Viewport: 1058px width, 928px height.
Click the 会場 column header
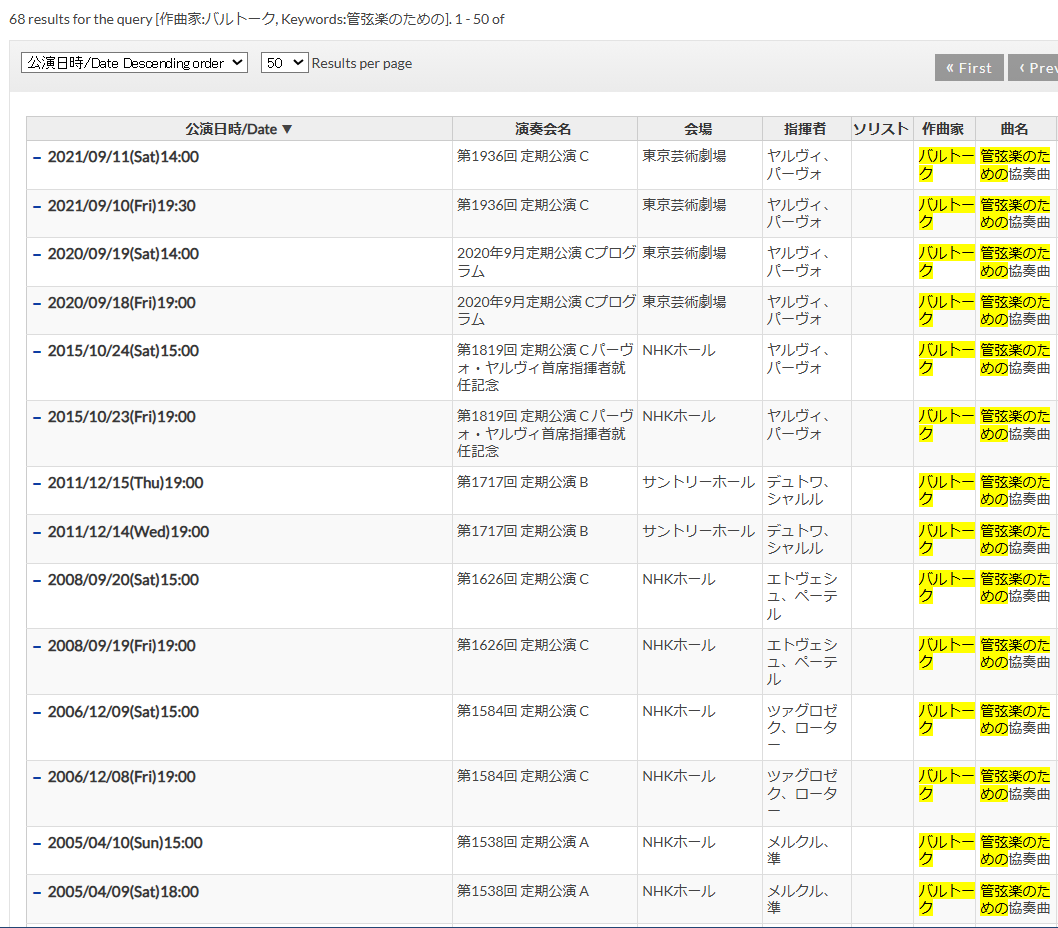pos(699,129)
